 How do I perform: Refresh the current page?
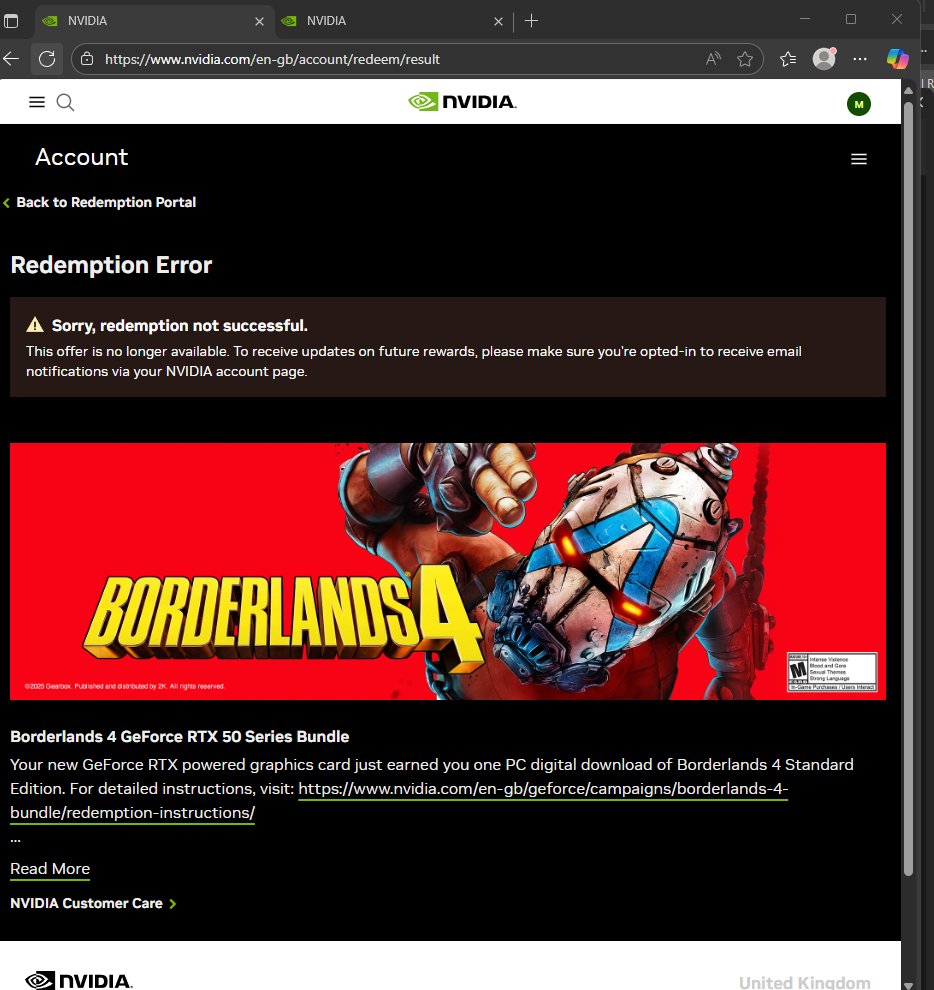tap(47, 59)
